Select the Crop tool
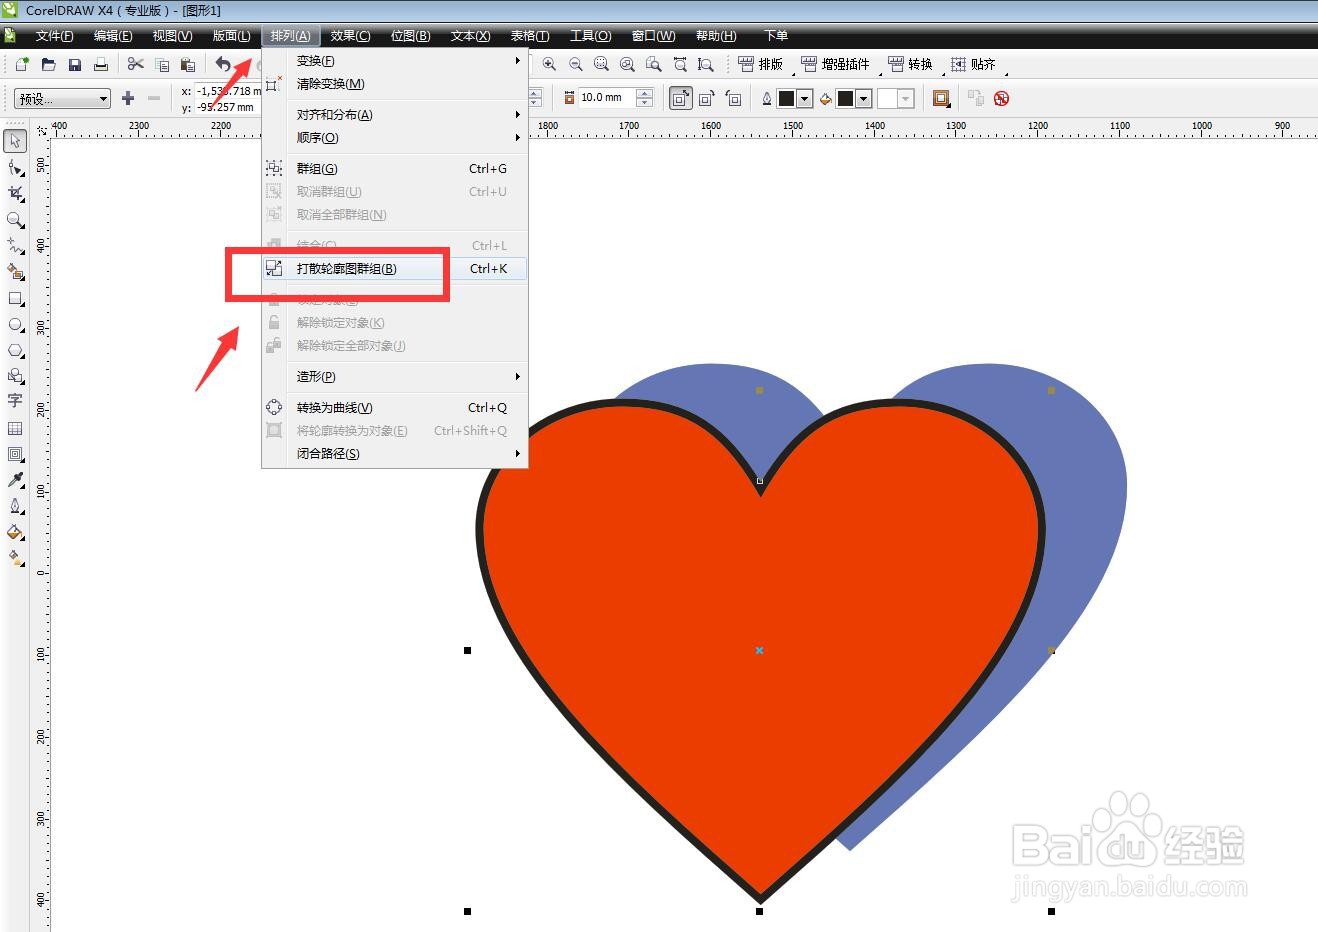Image resolution: width=1318 pixels, height=932 pixels. pos(15,193)
